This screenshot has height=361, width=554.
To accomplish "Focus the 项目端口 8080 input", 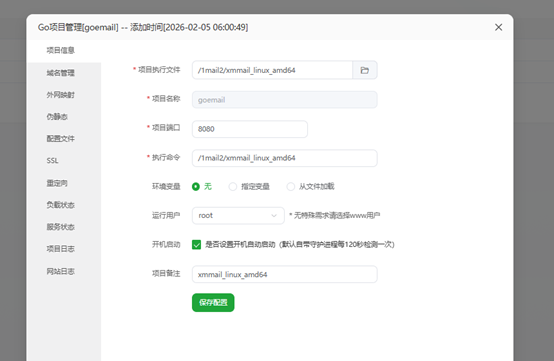I will point(250,129).
